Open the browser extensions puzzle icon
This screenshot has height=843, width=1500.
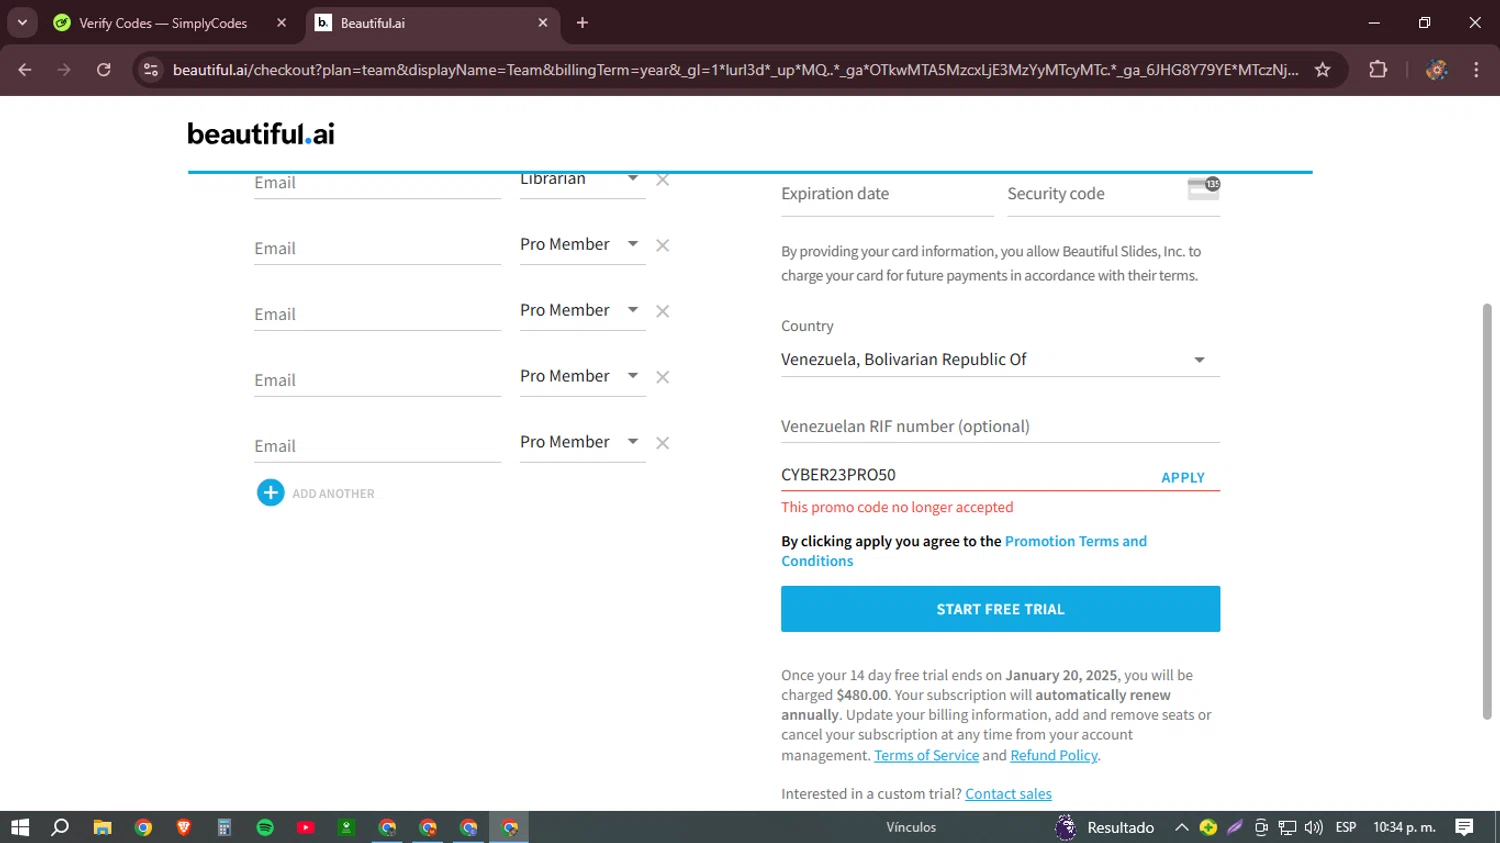(x=1378, y=69)
